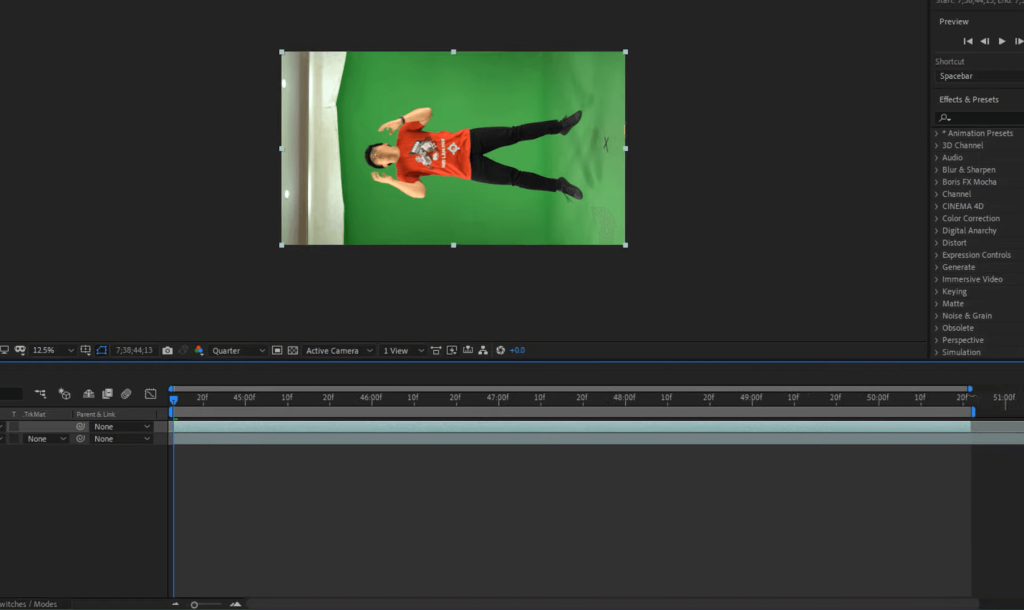1024x610 pixels.
Task: Take a snapshot of the composition view
Action: coord(167,350)
